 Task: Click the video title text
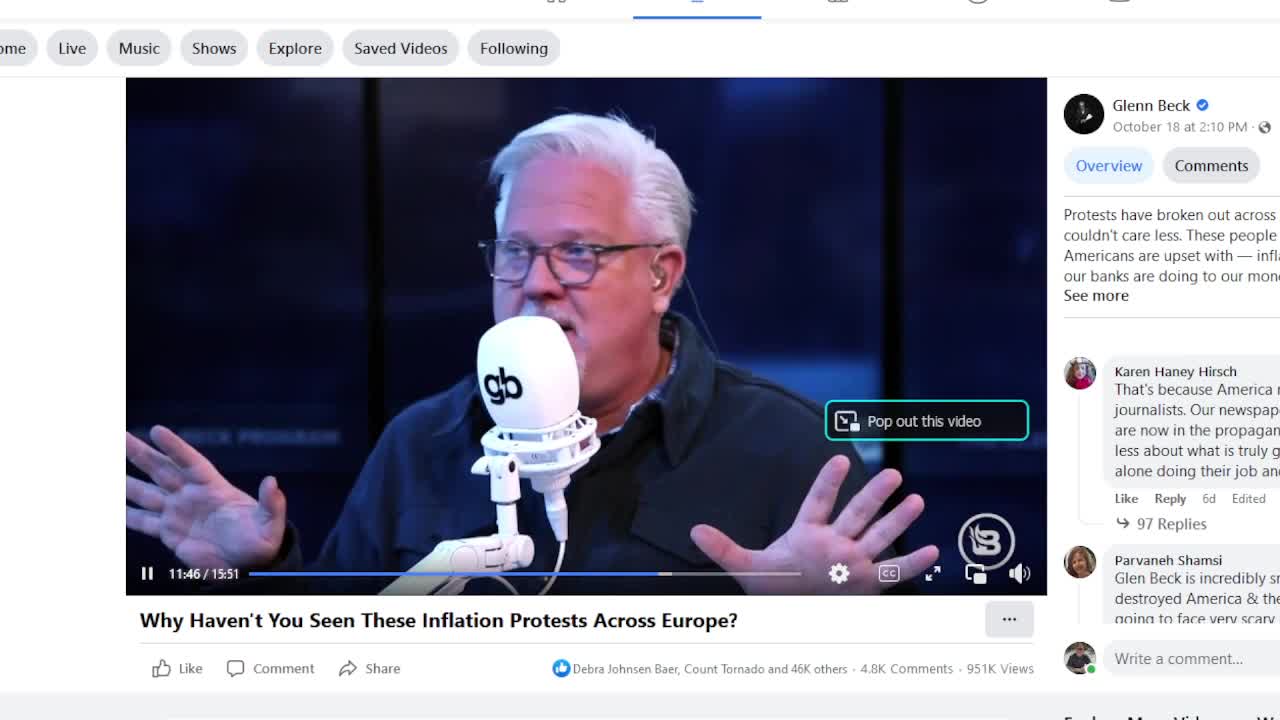pyautogui.click(x=439, y=620)
